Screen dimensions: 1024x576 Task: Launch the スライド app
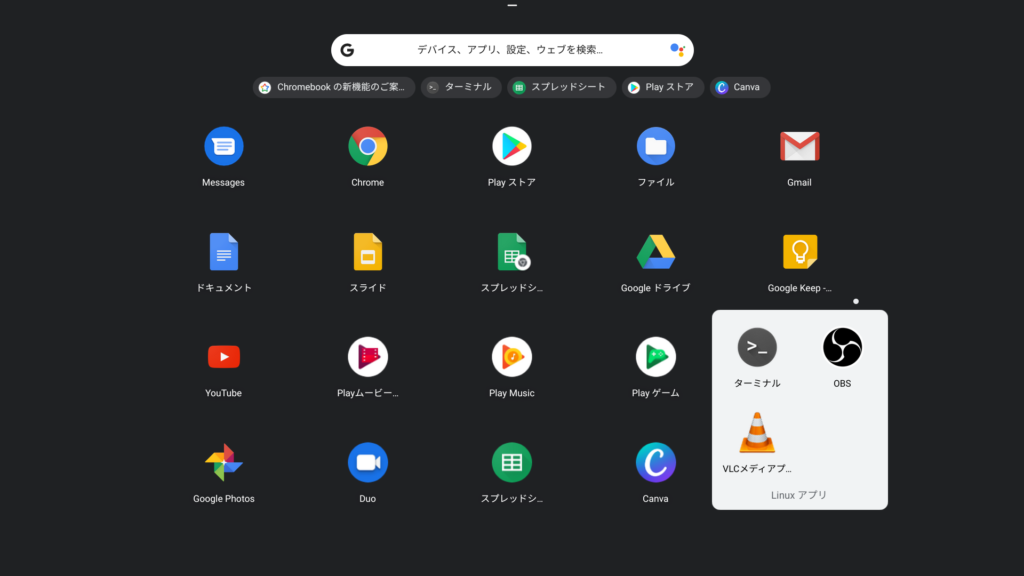pyautogui.click(x=368, y=251)
